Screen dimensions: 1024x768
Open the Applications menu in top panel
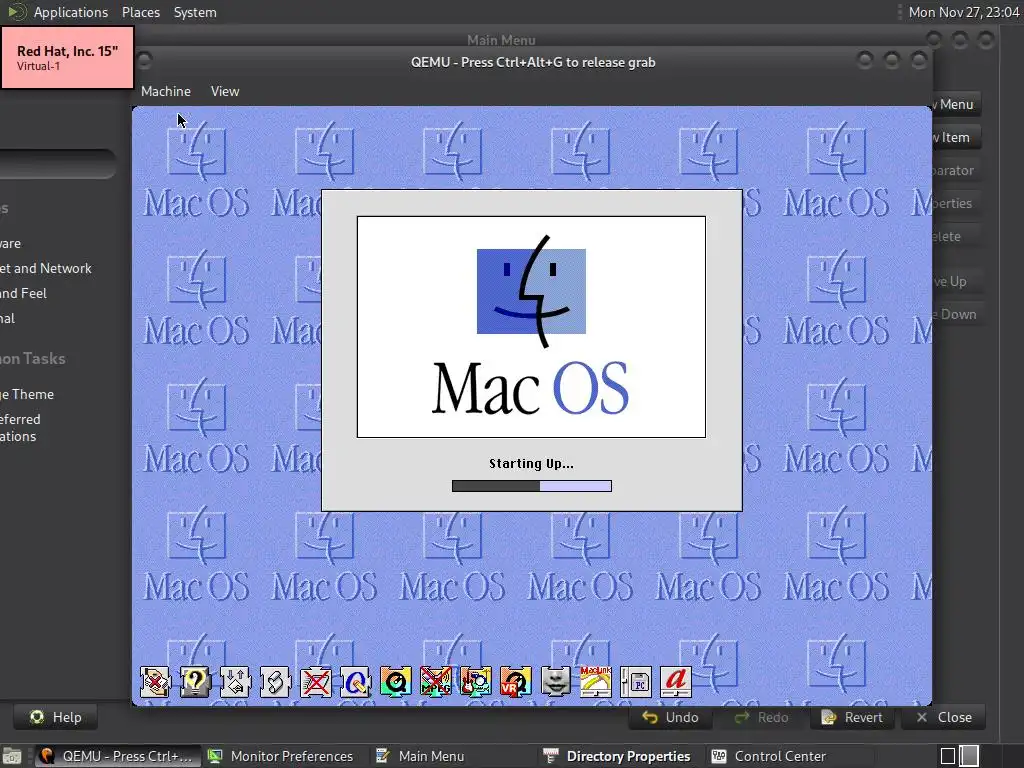click(x=71, y=12)
